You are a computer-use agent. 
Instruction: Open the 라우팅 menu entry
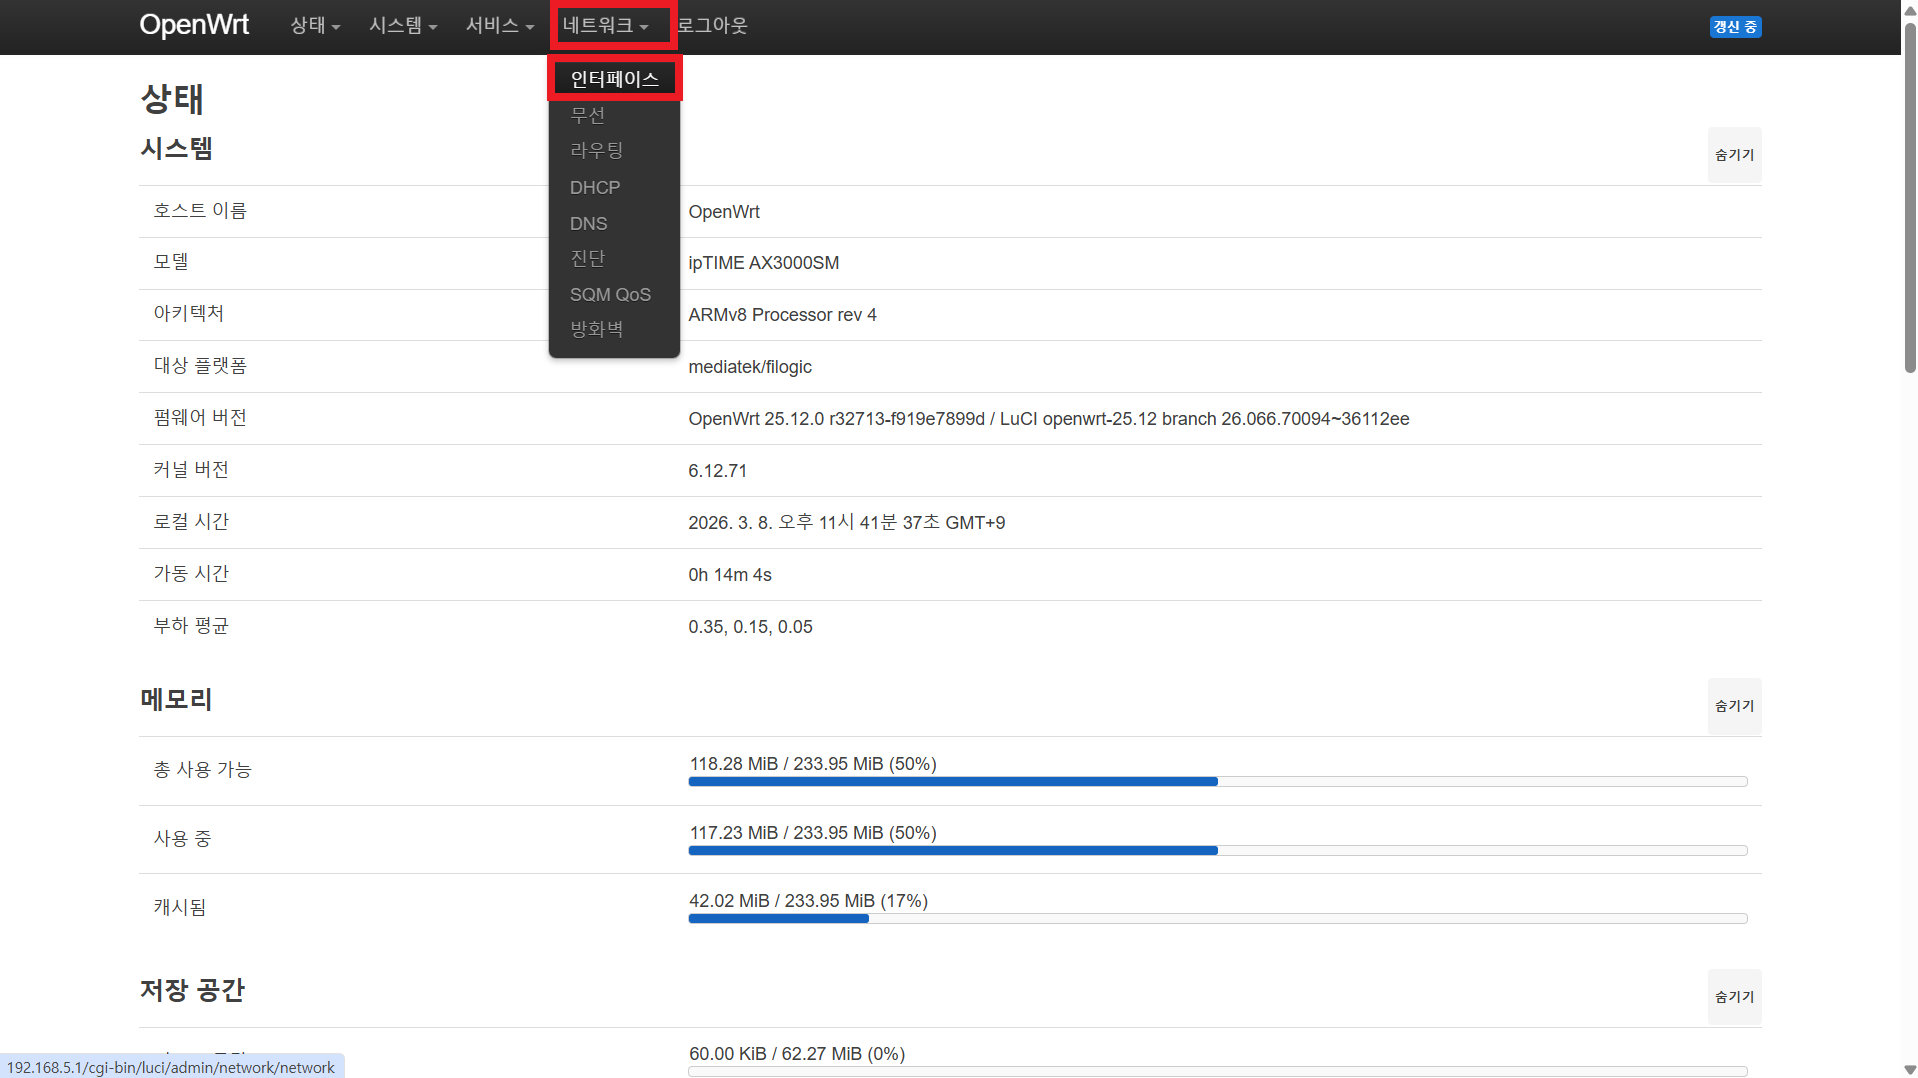click(x=597, y=151)
